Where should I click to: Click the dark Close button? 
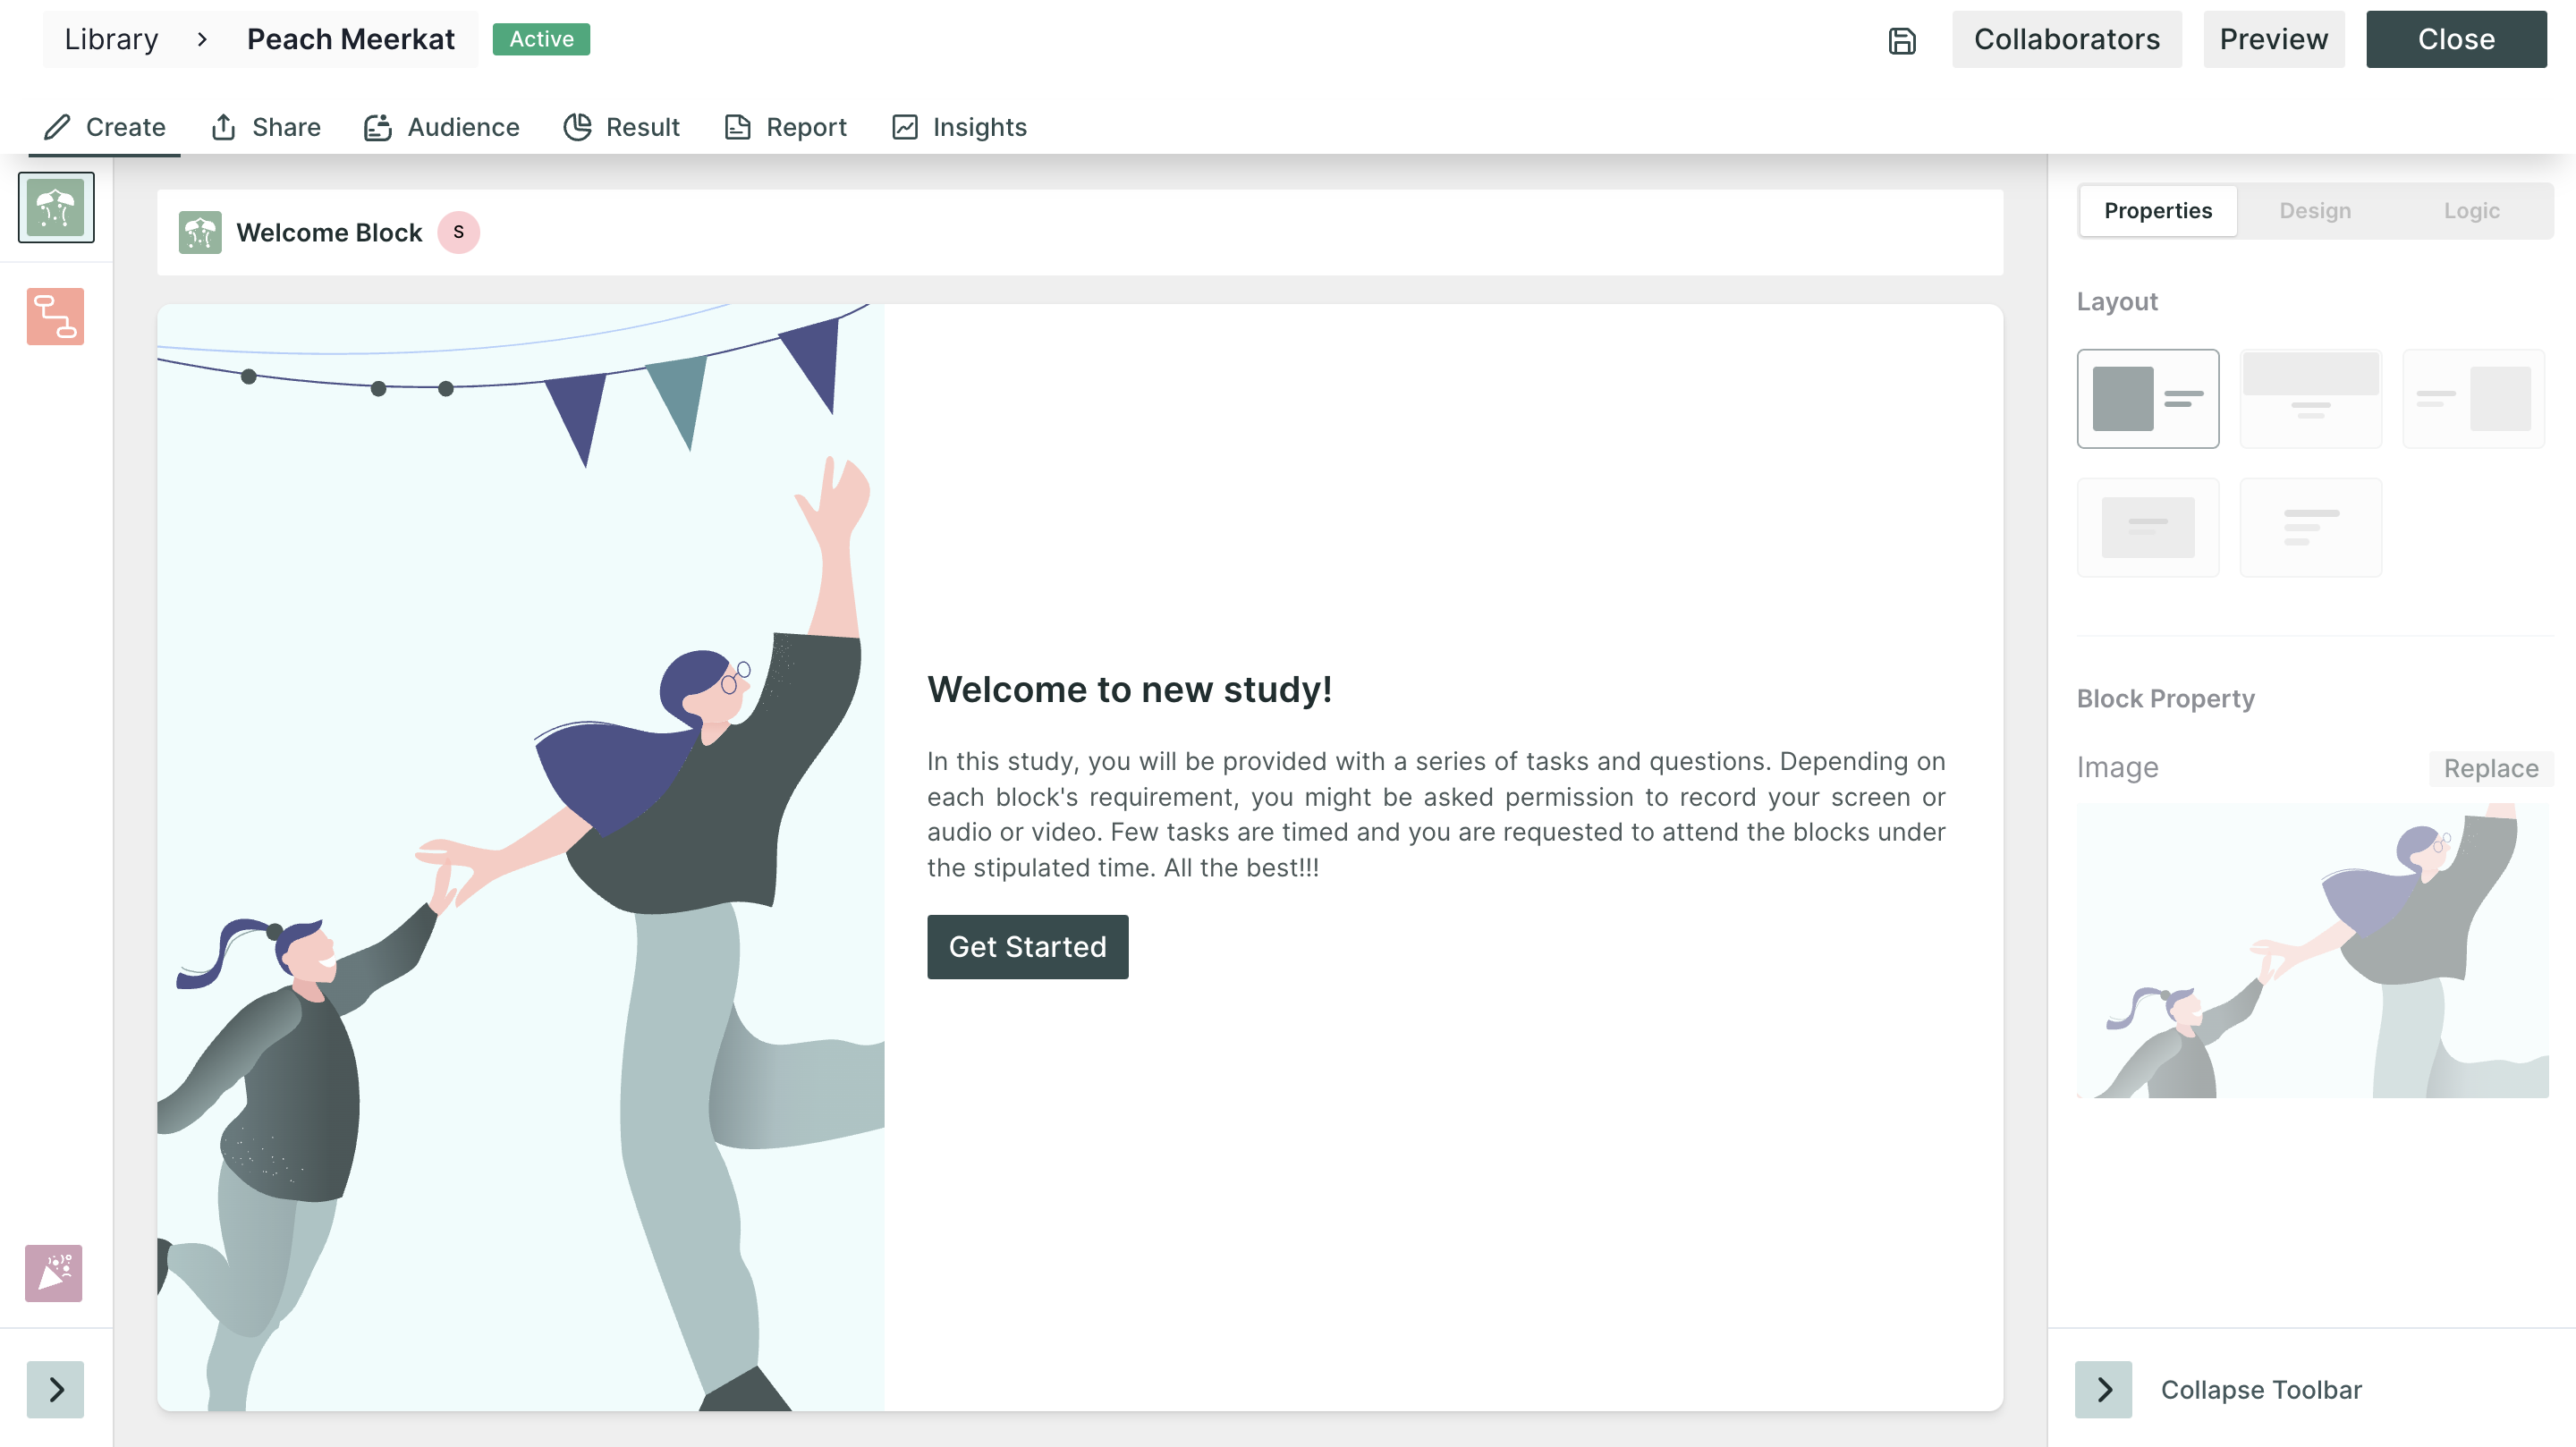pos(2455,39)
